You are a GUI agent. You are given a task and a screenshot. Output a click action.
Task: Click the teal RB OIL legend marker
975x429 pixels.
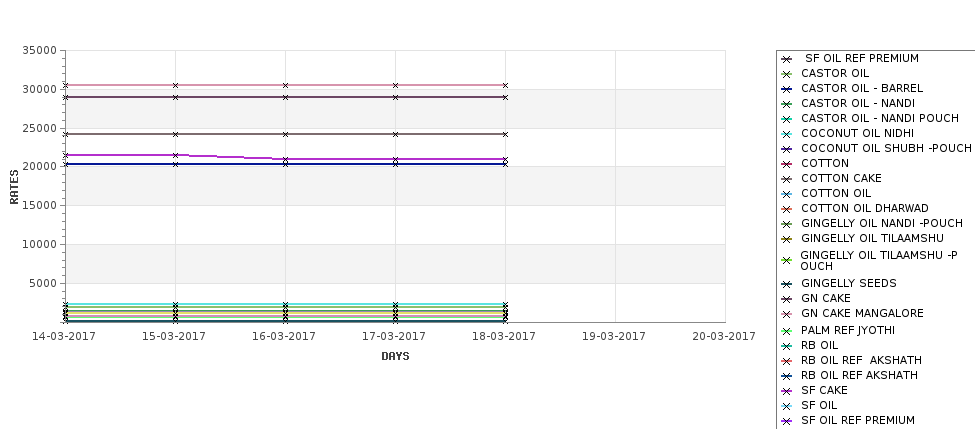pos(787,346)
